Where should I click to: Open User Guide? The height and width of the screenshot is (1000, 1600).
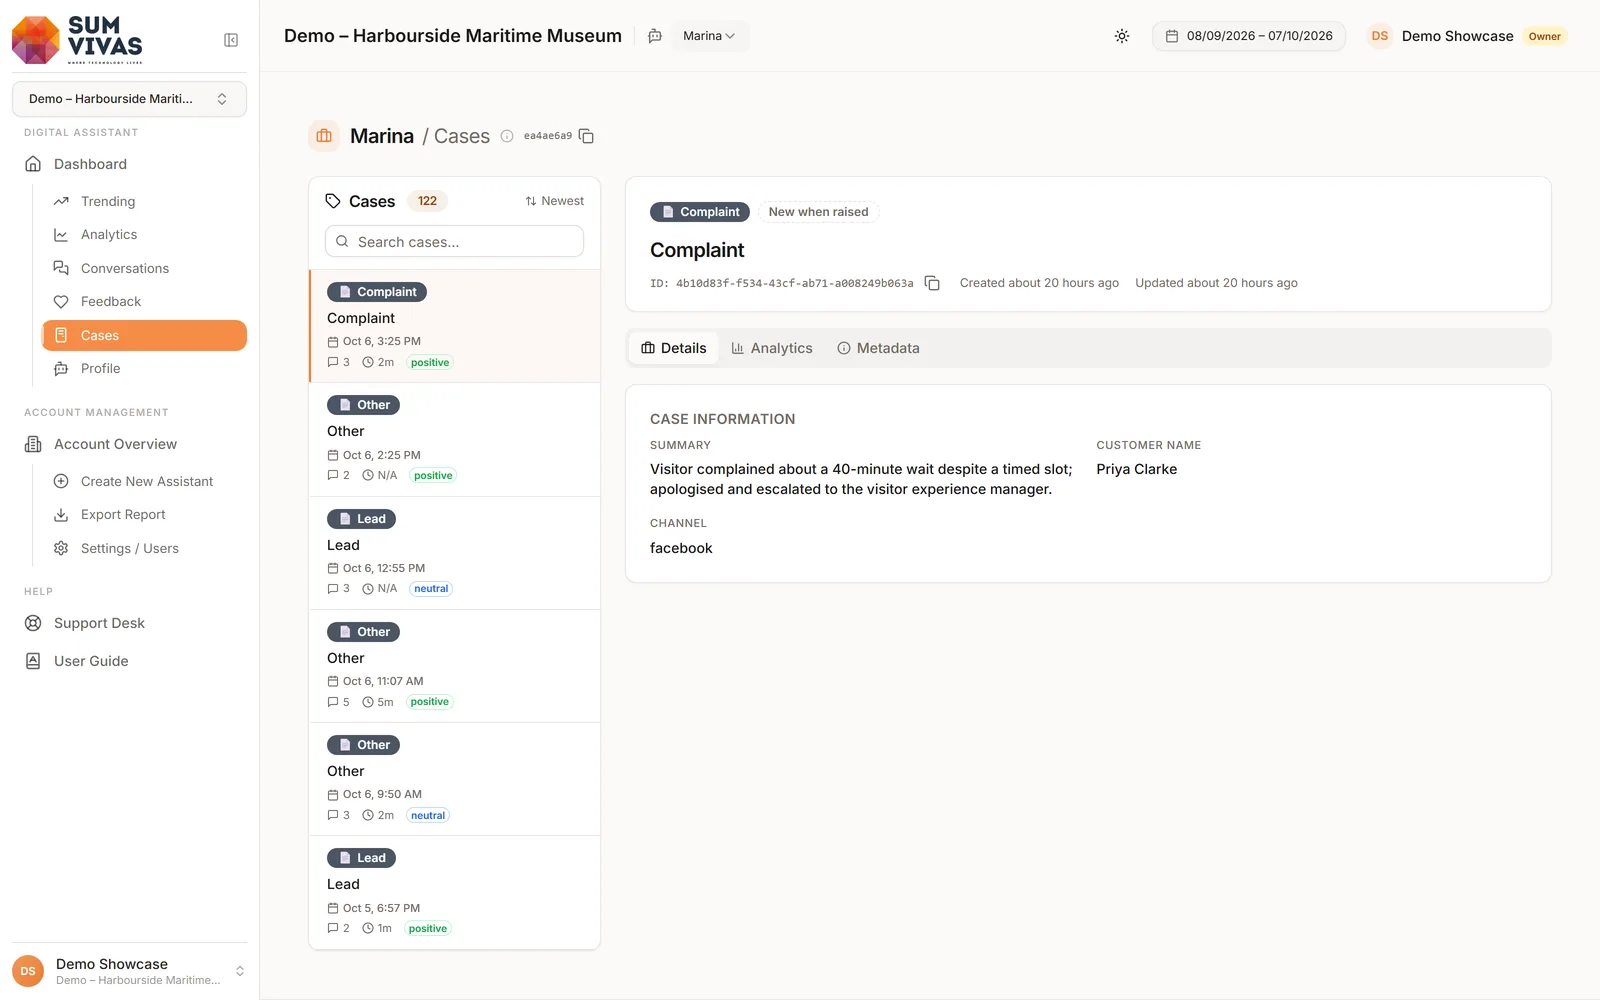tap(129, 661)
